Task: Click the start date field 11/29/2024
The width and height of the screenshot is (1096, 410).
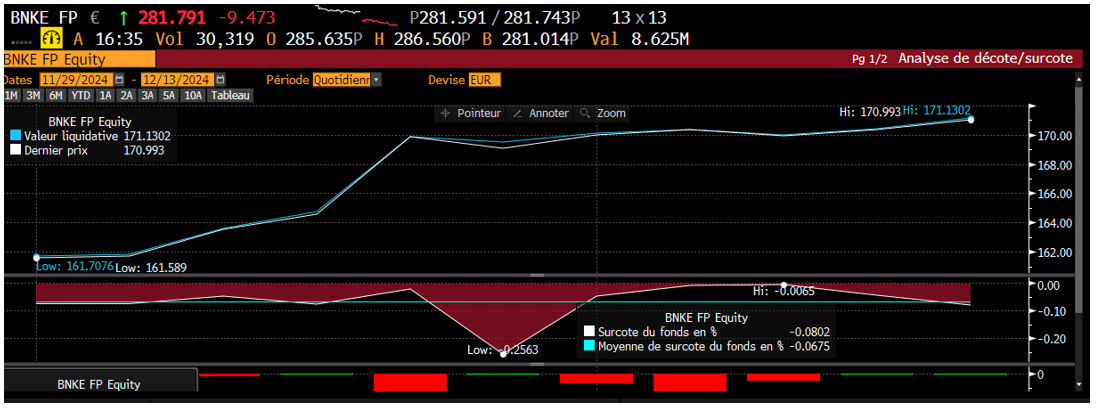Action: coord(75,80)
